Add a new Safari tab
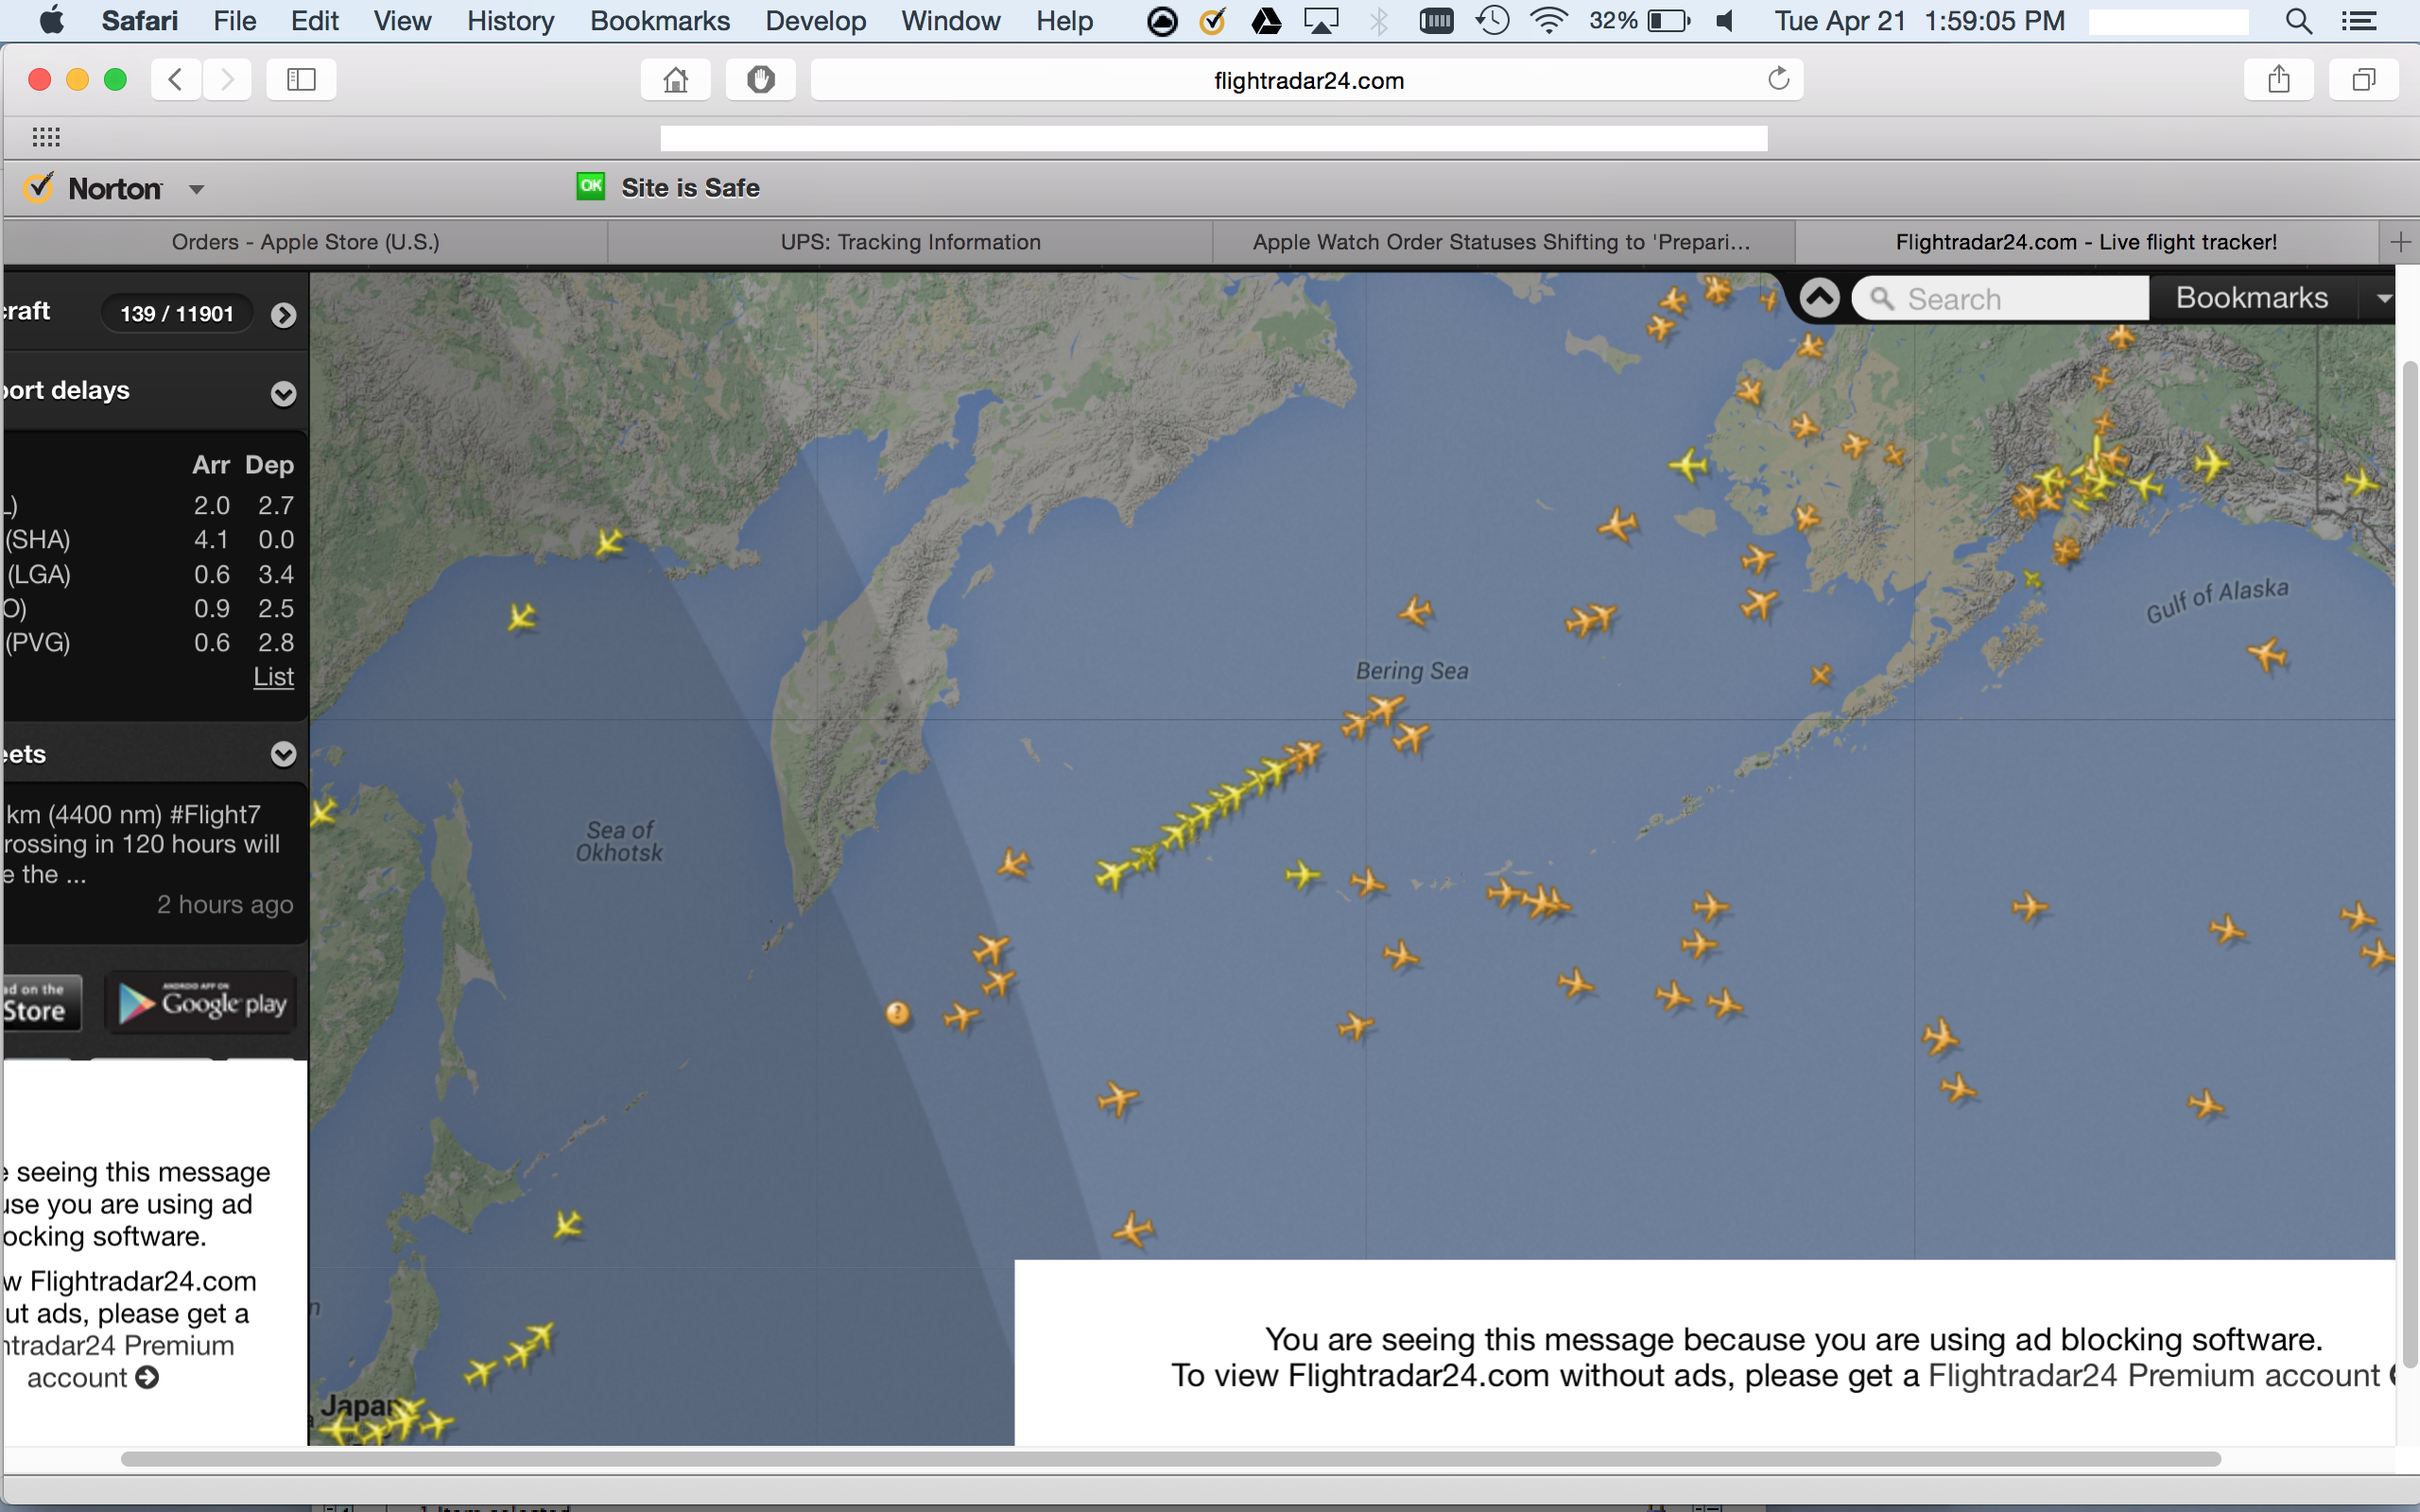The width and height of the screenshot is (2420, 1512). (2400, 242)
